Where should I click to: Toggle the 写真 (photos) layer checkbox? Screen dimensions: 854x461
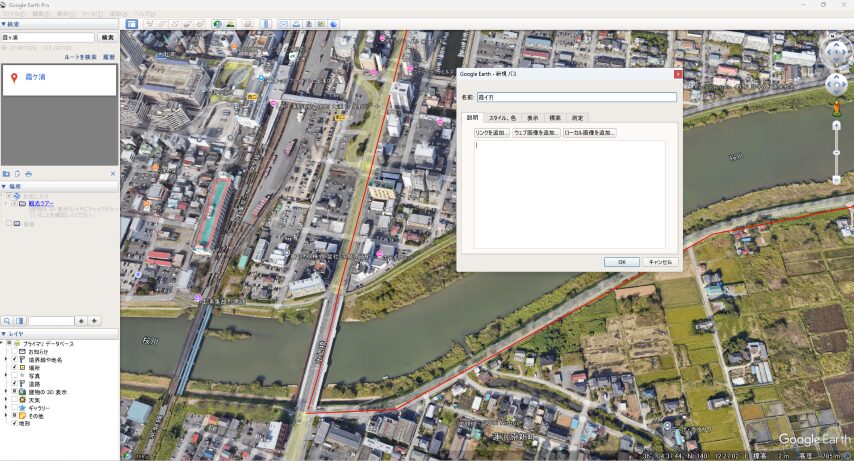pos(14,374)
